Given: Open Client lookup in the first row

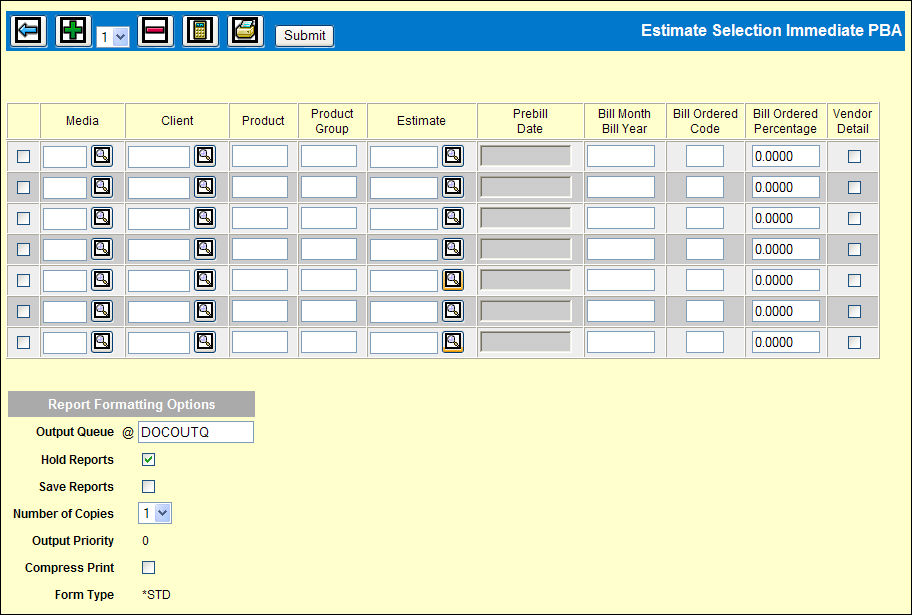Looking at the screenshot, I should pyautogui.click(x=205, y=156).
